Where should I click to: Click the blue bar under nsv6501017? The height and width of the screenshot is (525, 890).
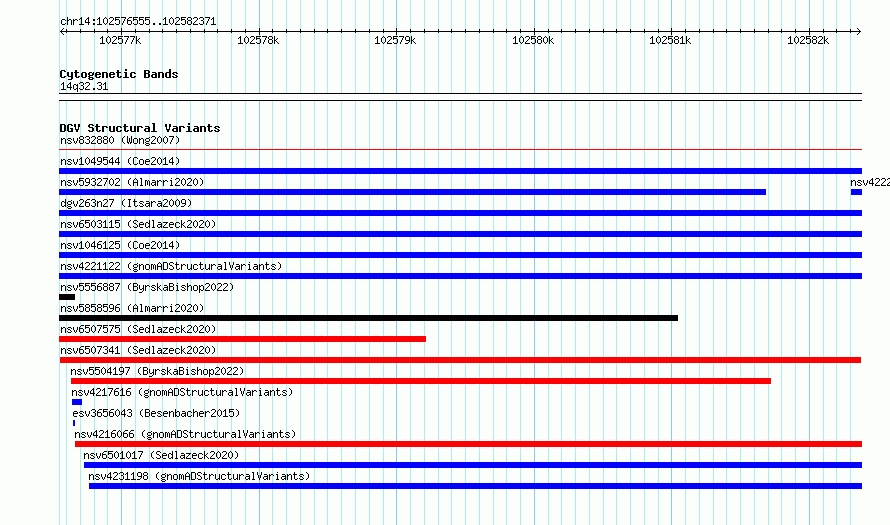click(473, 465)
